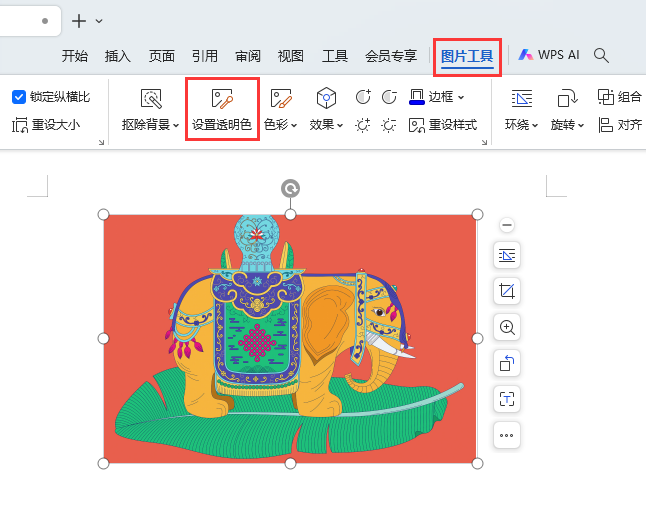Viewport: 646px width, 527px height.
Task: Open the floating more options ellipsis
Action: [507, 435]
